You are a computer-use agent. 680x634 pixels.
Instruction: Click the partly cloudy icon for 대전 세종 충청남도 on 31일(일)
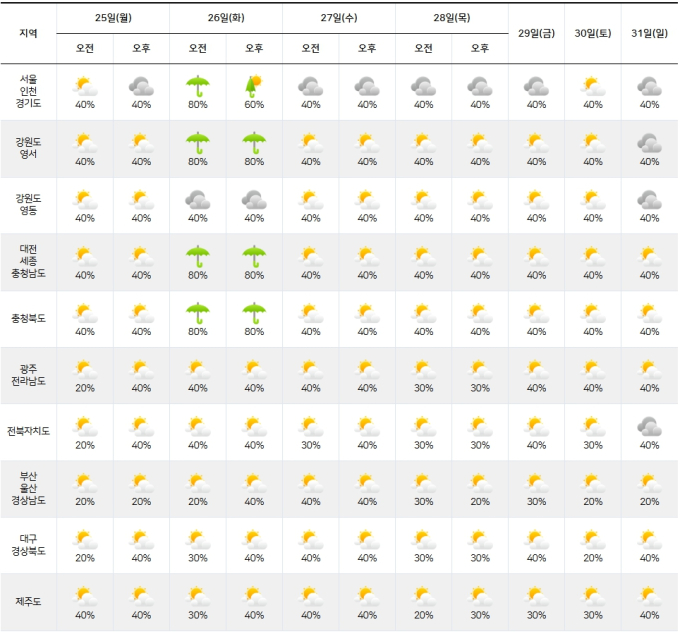click(650, 256)
